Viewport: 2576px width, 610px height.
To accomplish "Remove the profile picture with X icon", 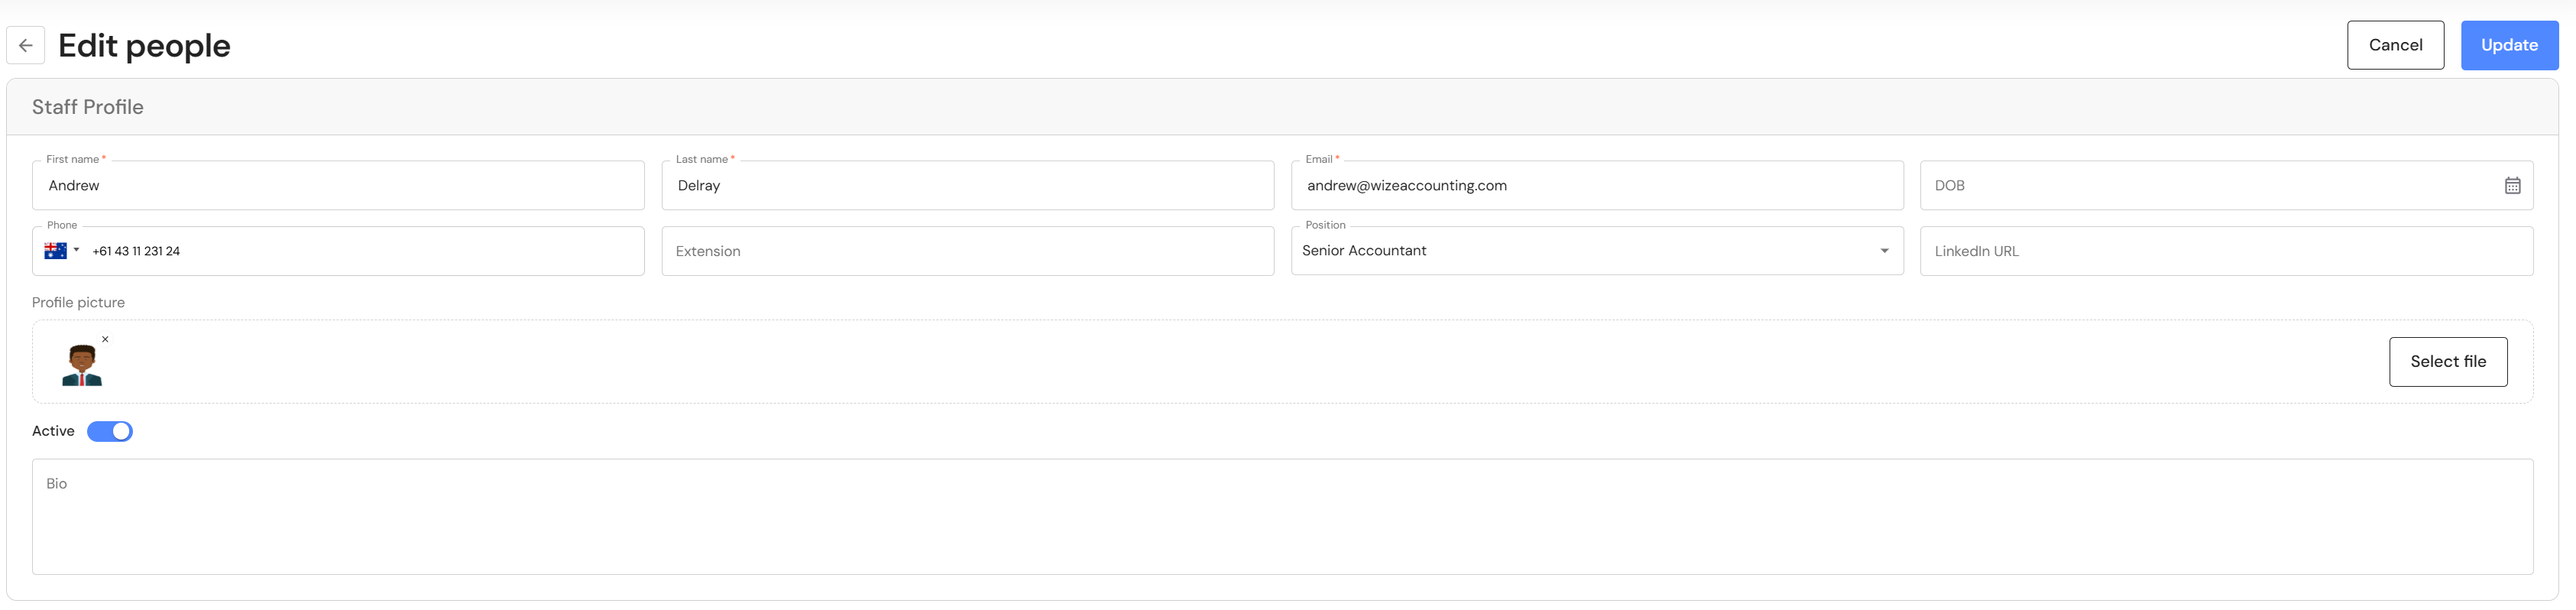I will [x=105, y=339].
